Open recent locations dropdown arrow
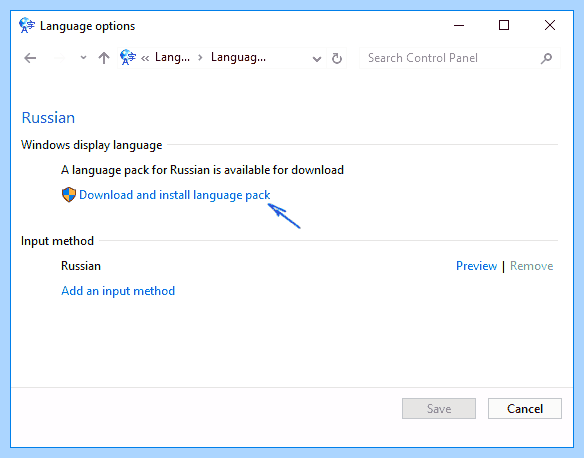This screenshot has width=584, height=458. click(x=83, y=58)
